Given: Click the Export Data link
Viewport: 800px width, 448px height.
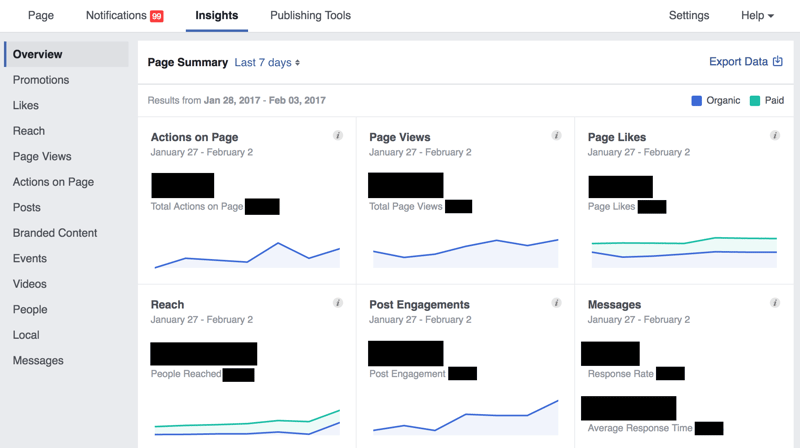Looking at the screenshot, I should (738, 62).
